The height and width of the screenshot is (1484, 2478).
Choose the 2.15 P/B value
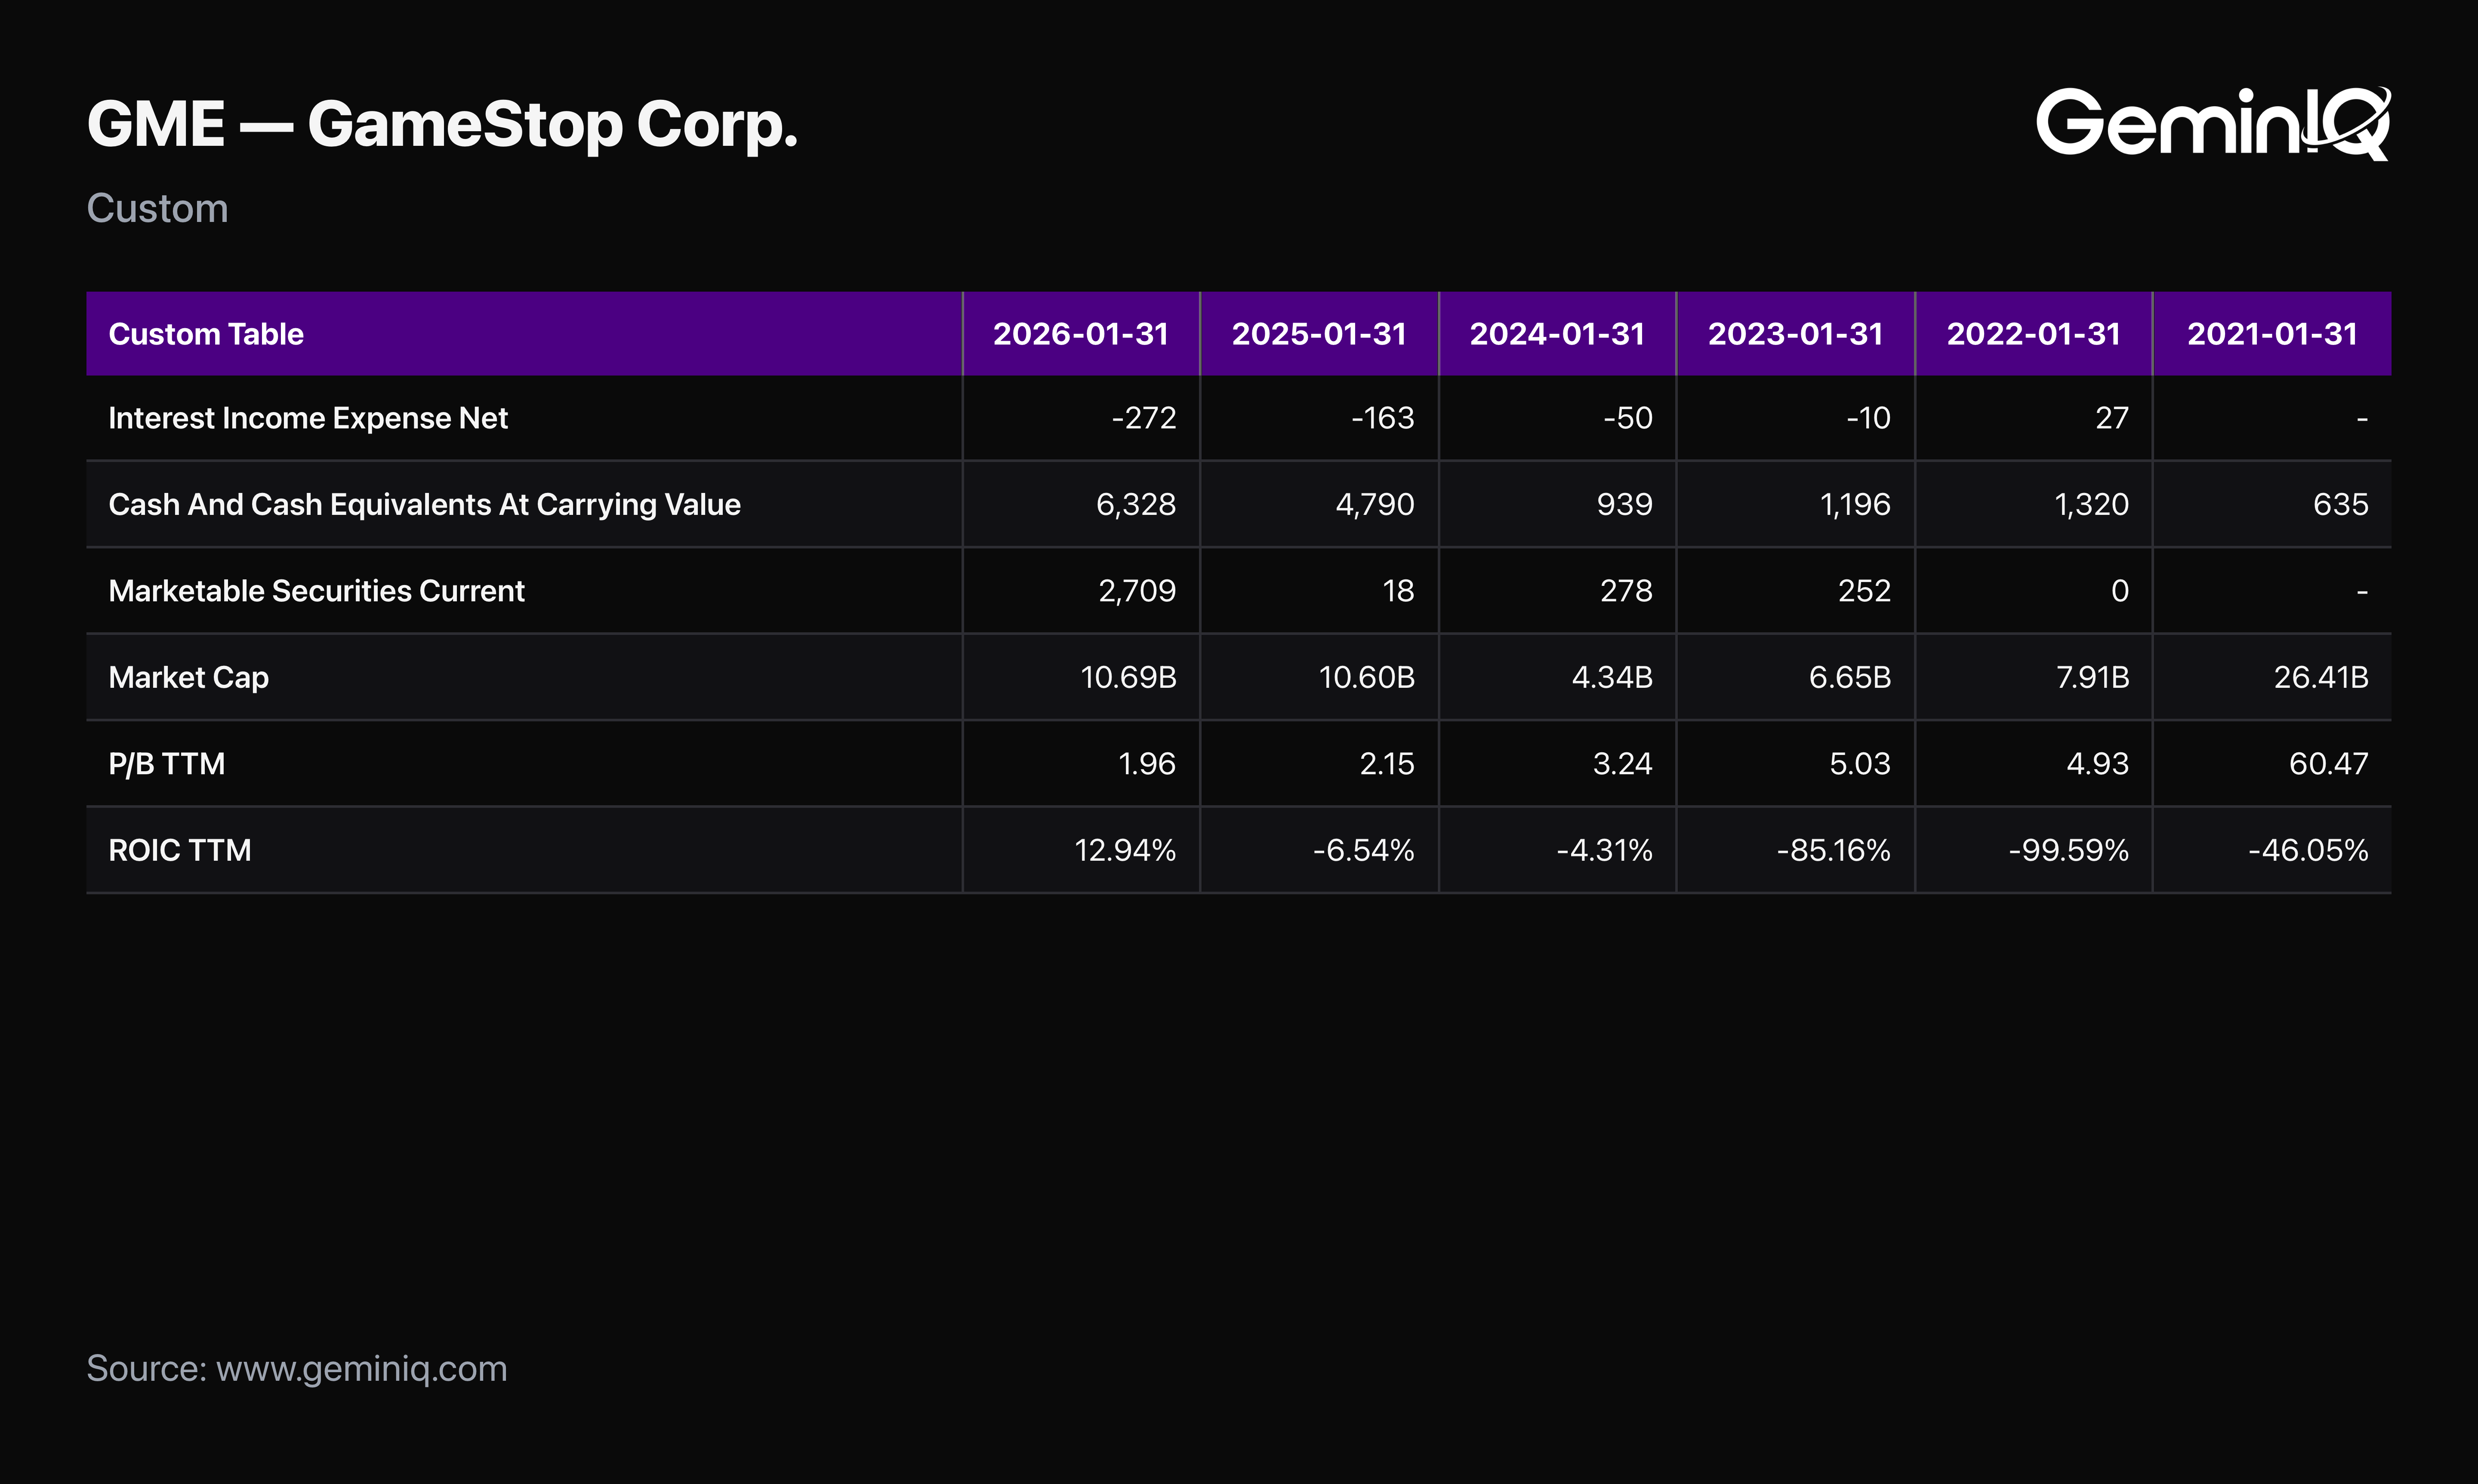point(1387,764)
